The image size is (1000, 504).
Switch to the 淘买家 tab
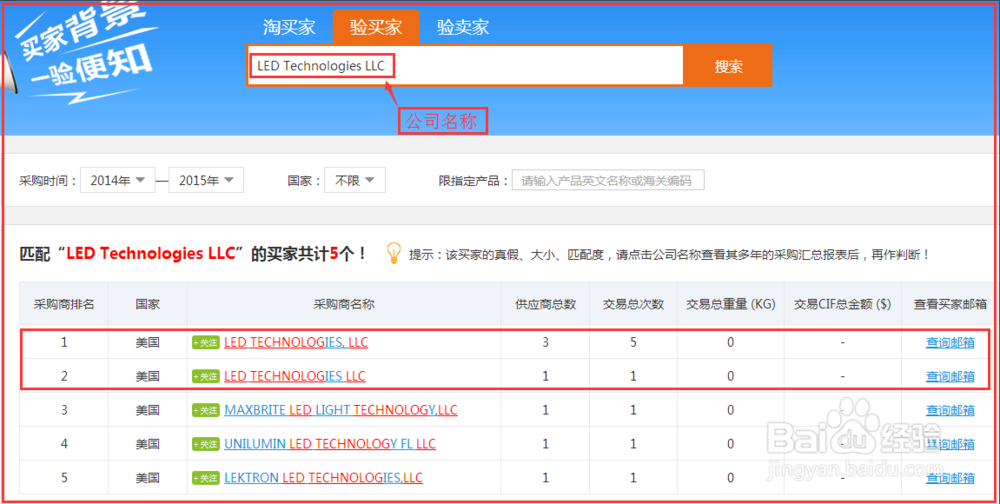(289, 27)
